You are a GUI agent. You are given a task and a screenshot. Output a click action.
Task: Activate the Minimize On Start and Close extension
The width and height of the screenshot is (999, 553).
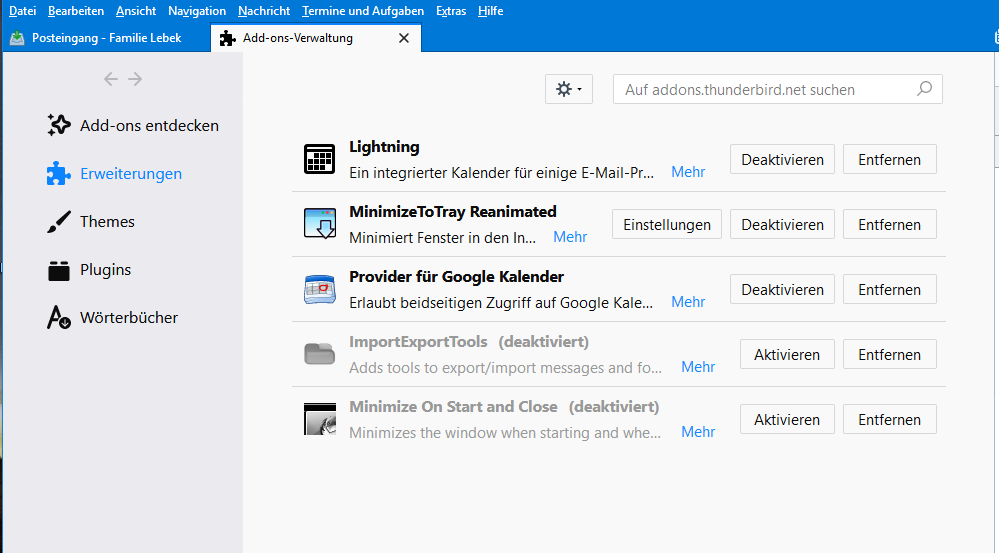(x=787, y=420)
